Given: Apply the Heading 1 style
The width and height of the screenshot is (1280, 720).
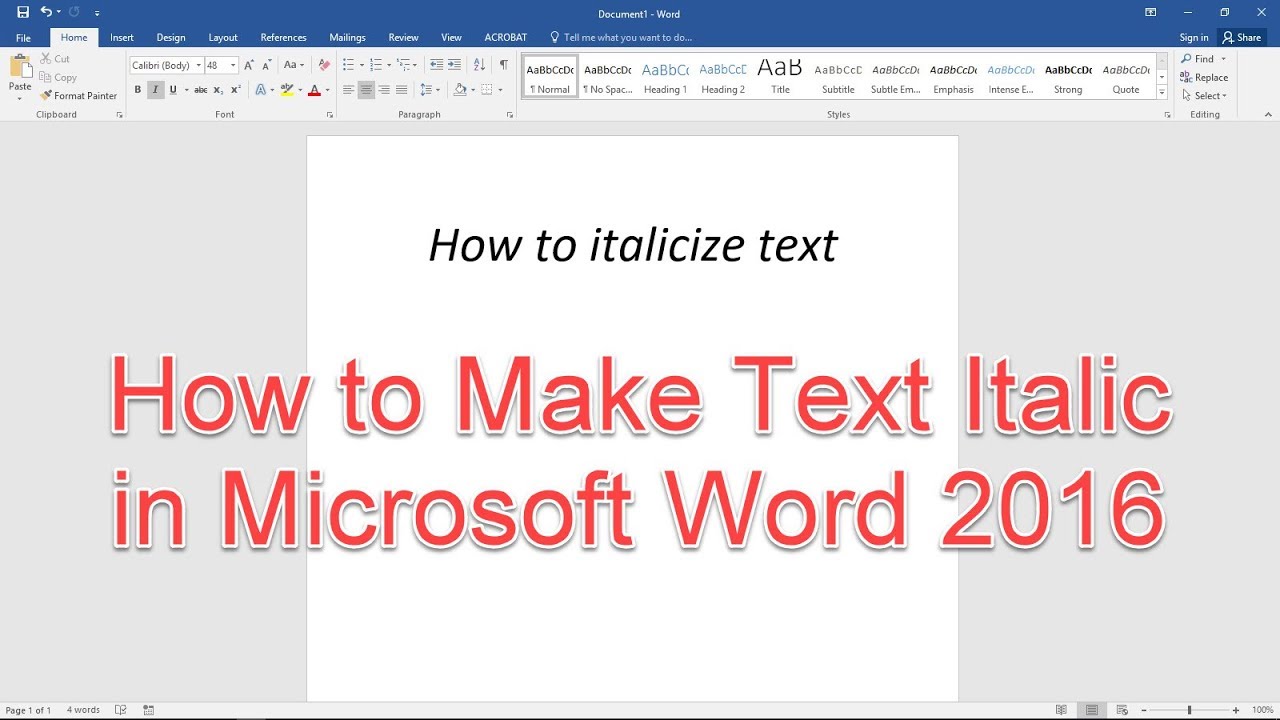Looking at the screenshot, I should coord(665,77).
